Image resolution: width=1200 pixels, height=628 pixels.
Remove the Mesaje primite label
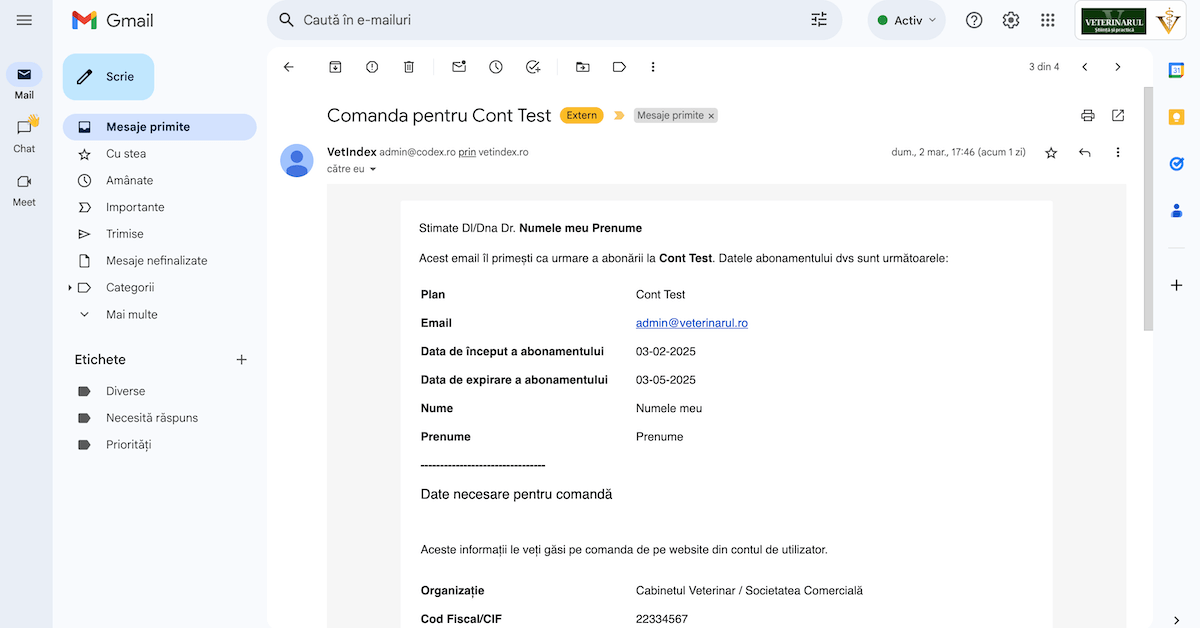click(712, 116)
